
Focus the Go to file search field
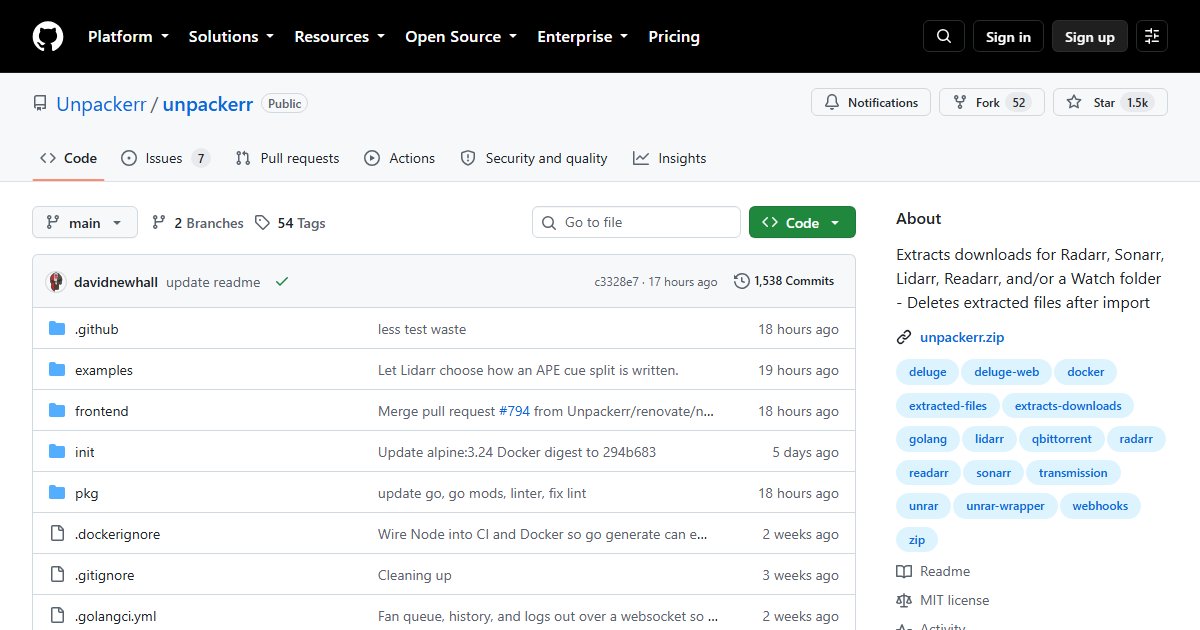pos(636,222)
